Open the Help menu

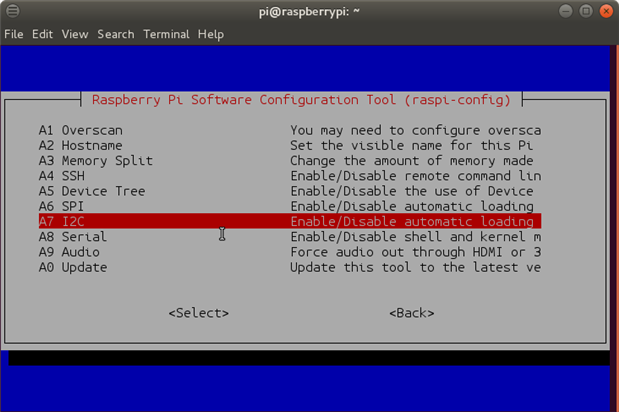[211, 34]
